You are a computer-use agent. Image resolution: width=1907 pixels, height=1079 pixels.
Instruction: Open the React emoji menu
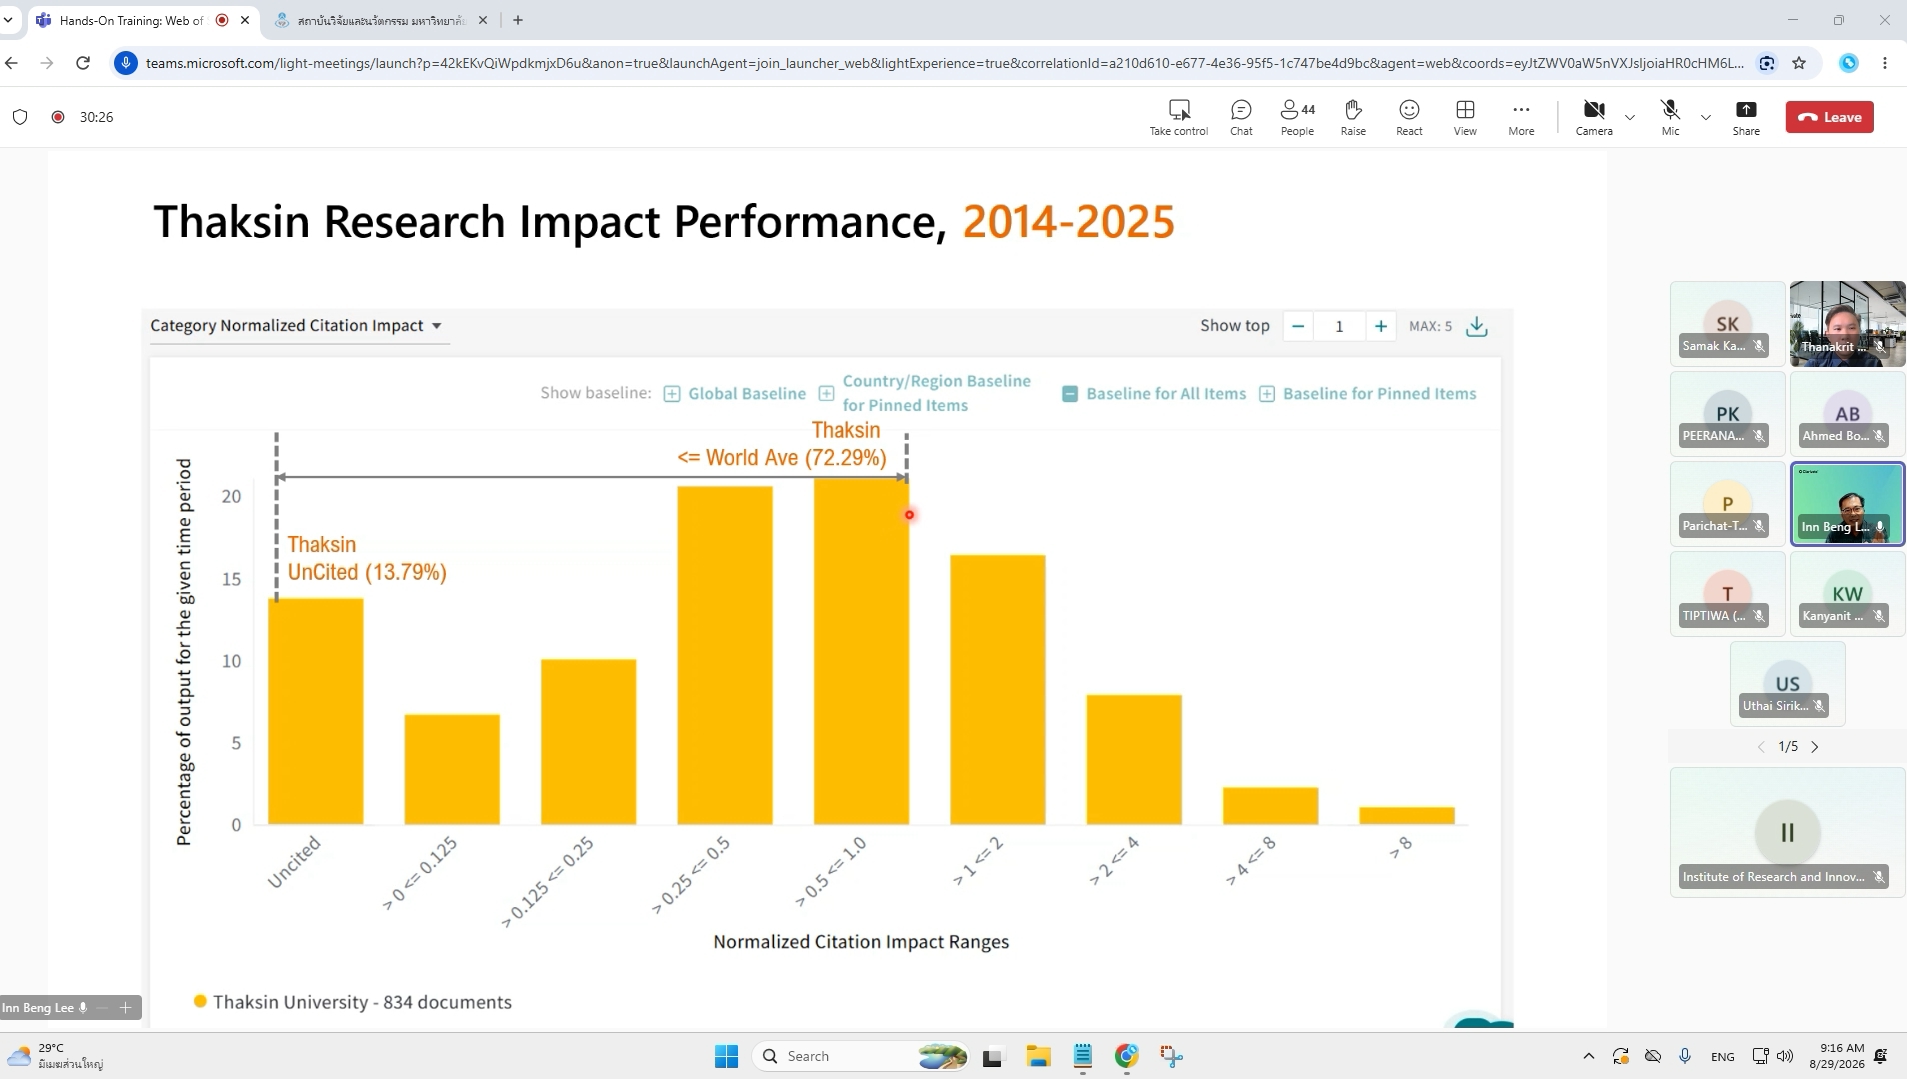point(1409,117)
